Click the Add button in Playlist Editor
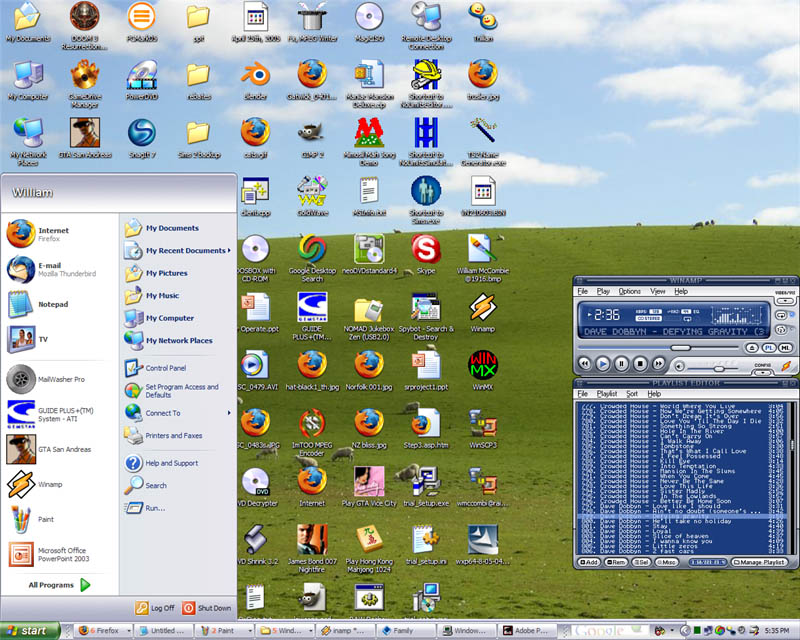The image size is (800, 640). (x=588, y=562)
